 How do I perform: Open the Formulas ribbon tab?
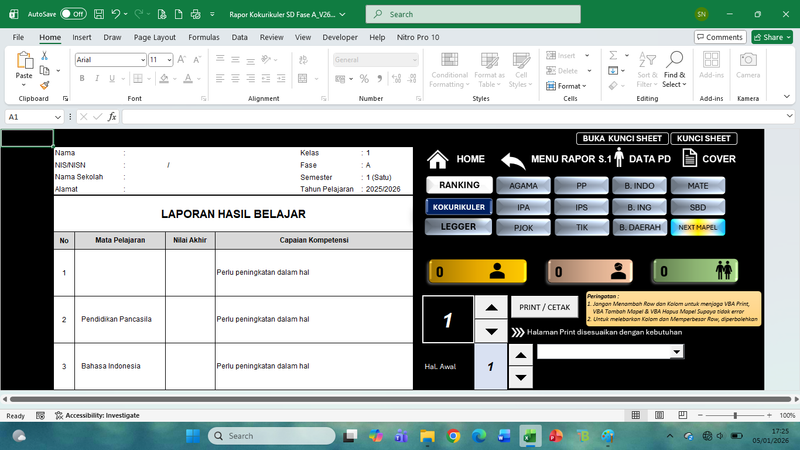pos(204,37)
